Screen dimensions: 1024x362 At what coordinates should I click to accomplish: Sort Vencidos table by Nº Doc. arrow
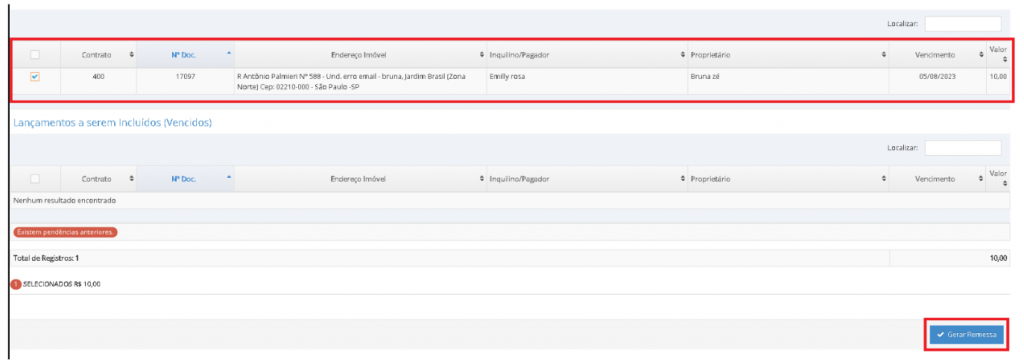click(229, 176)
